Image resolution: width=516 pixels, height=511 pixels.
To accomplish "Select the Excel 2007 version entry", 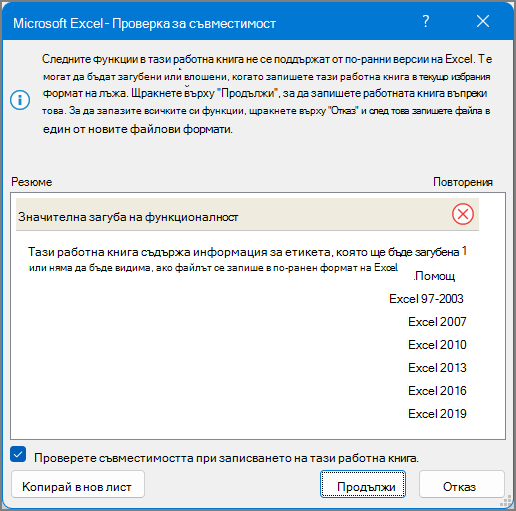I will coord(437,322).
